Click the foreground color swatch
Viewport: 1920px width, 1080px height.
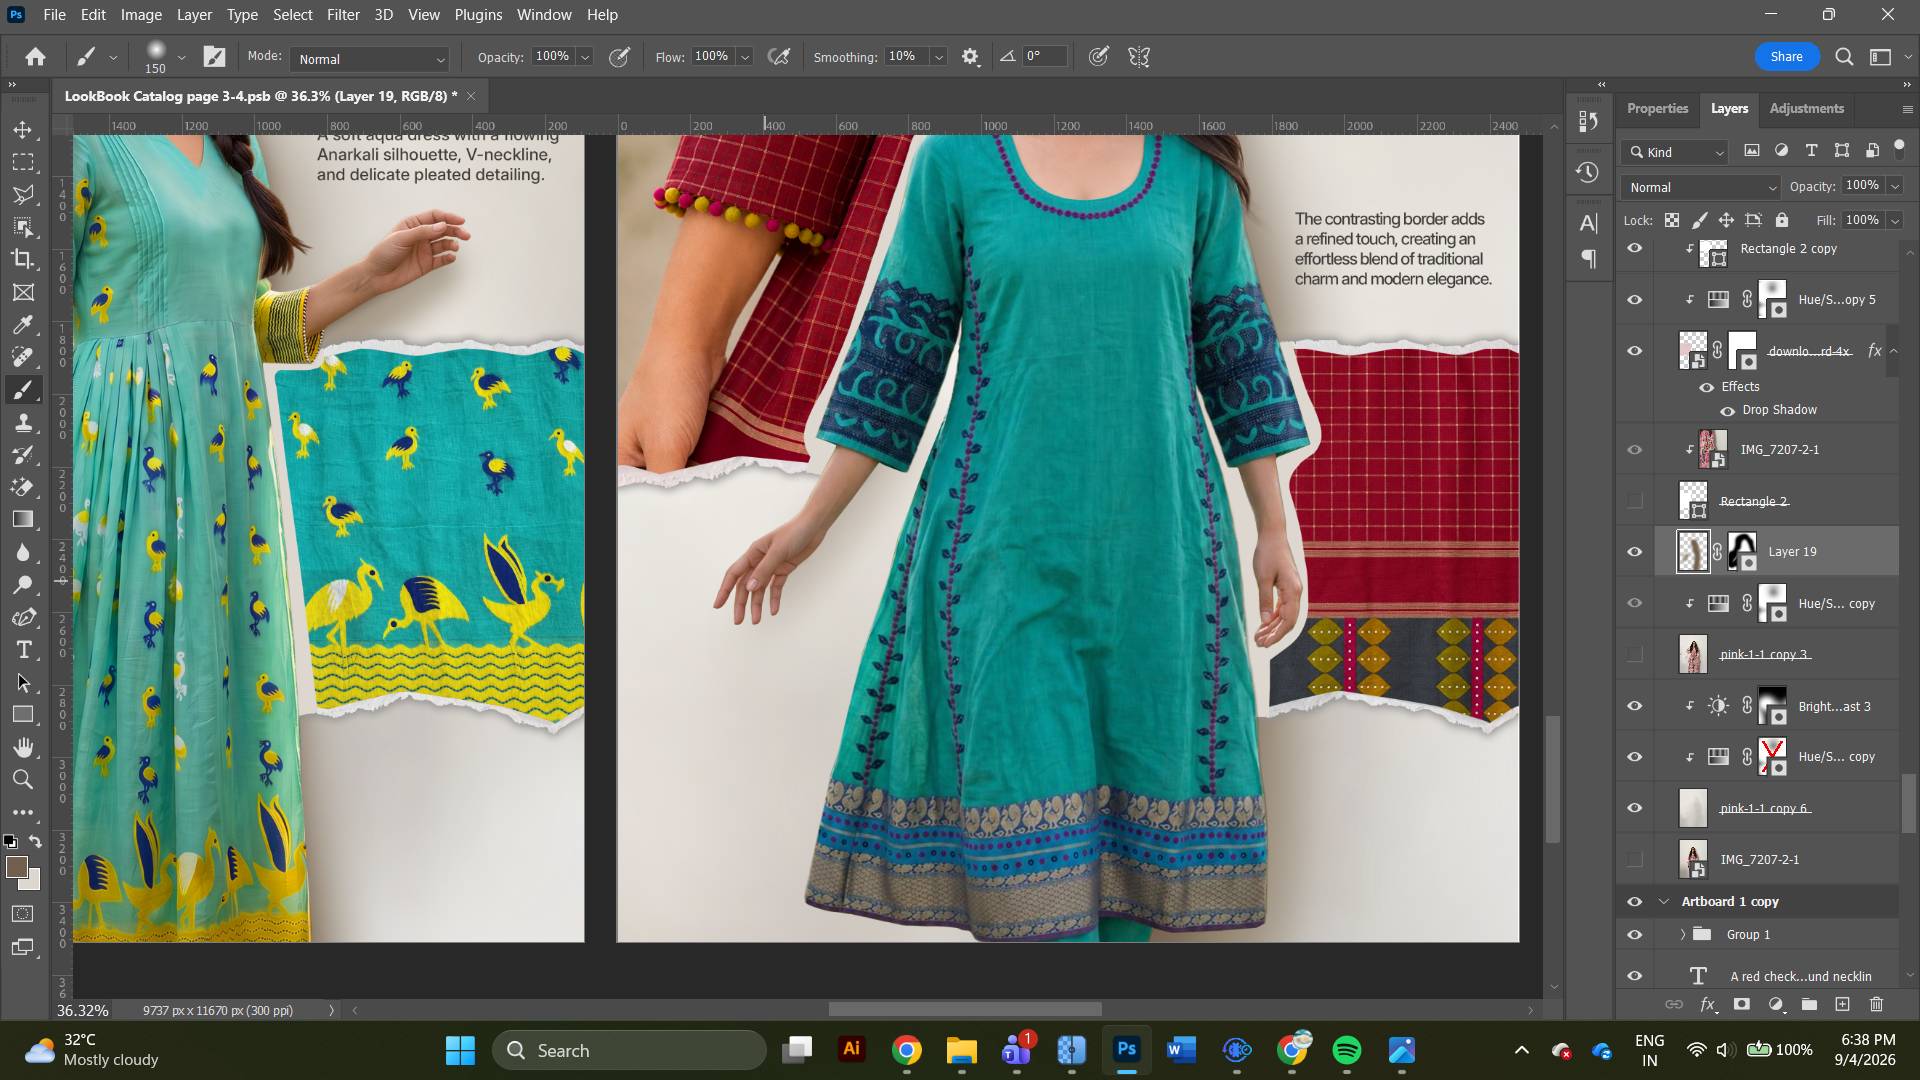tap(17, 868)
